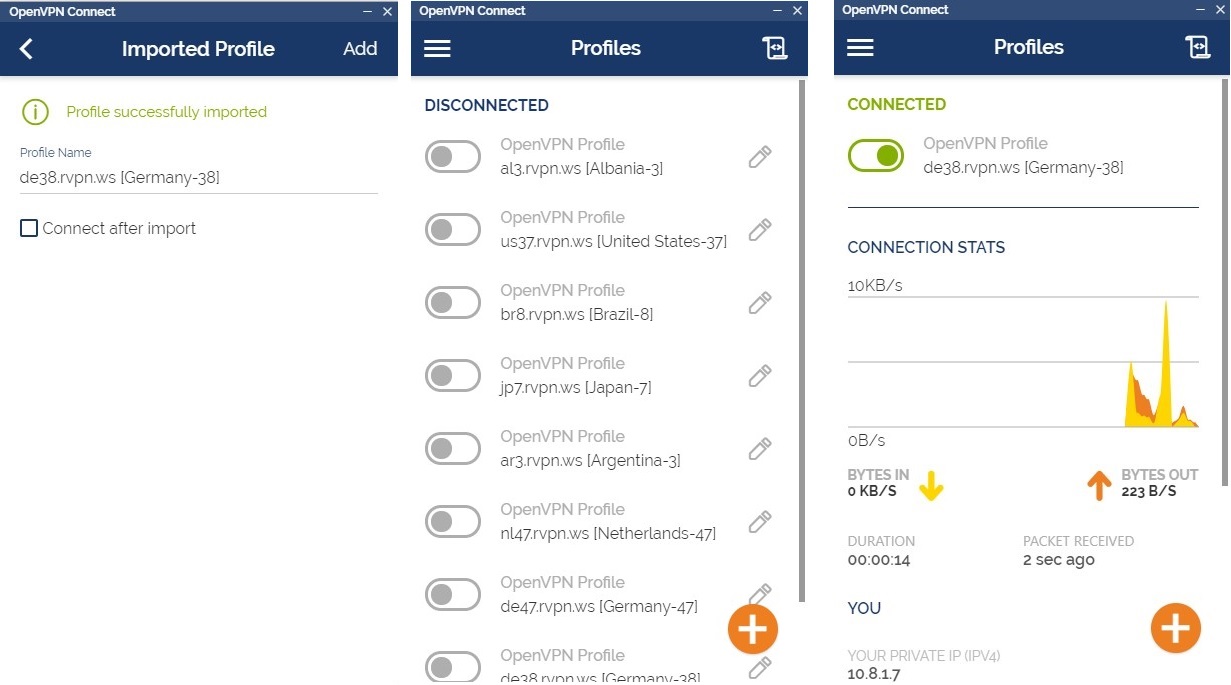Image resolution: width=1231 pixels, height=685 pixels.
Task: Open hamburger menu in Disconnected Profiles window
Action: (437, 48)
